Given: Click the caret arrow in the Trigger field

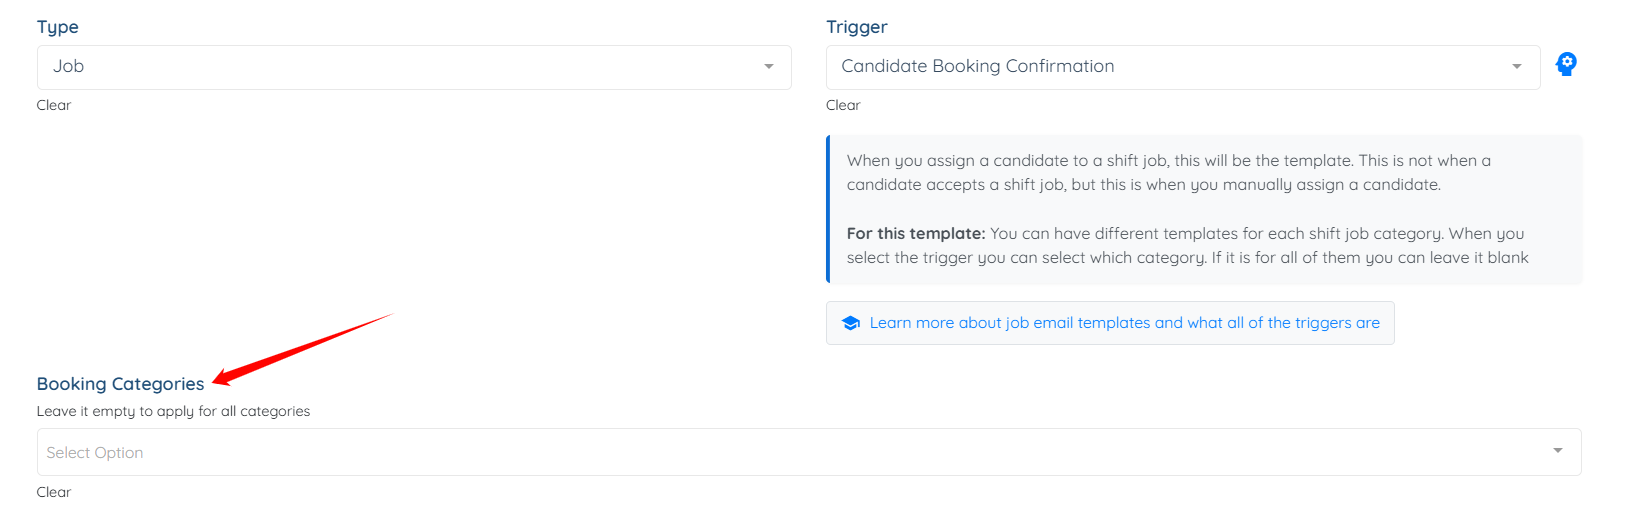Looking at the screenshot, I should (1517, 67).
